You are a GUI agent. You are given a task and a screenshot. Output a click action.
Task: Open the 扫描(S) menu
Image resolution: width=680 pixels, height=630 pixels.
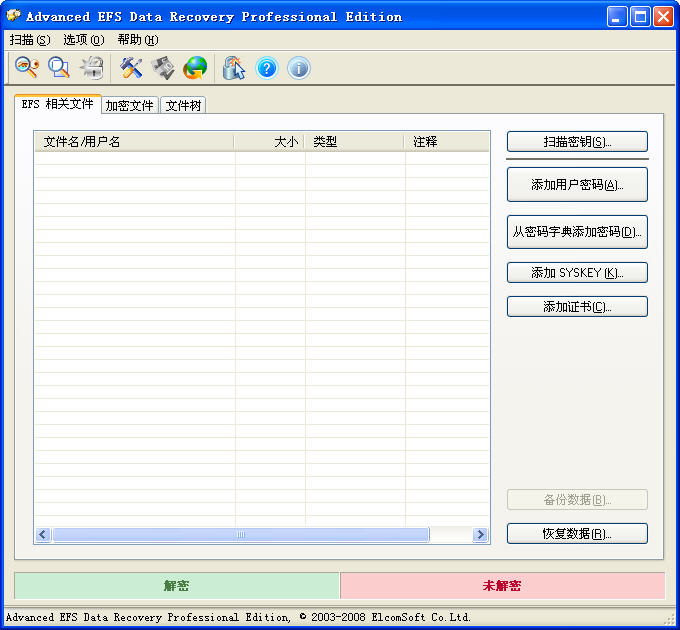[x=29, y=40]
